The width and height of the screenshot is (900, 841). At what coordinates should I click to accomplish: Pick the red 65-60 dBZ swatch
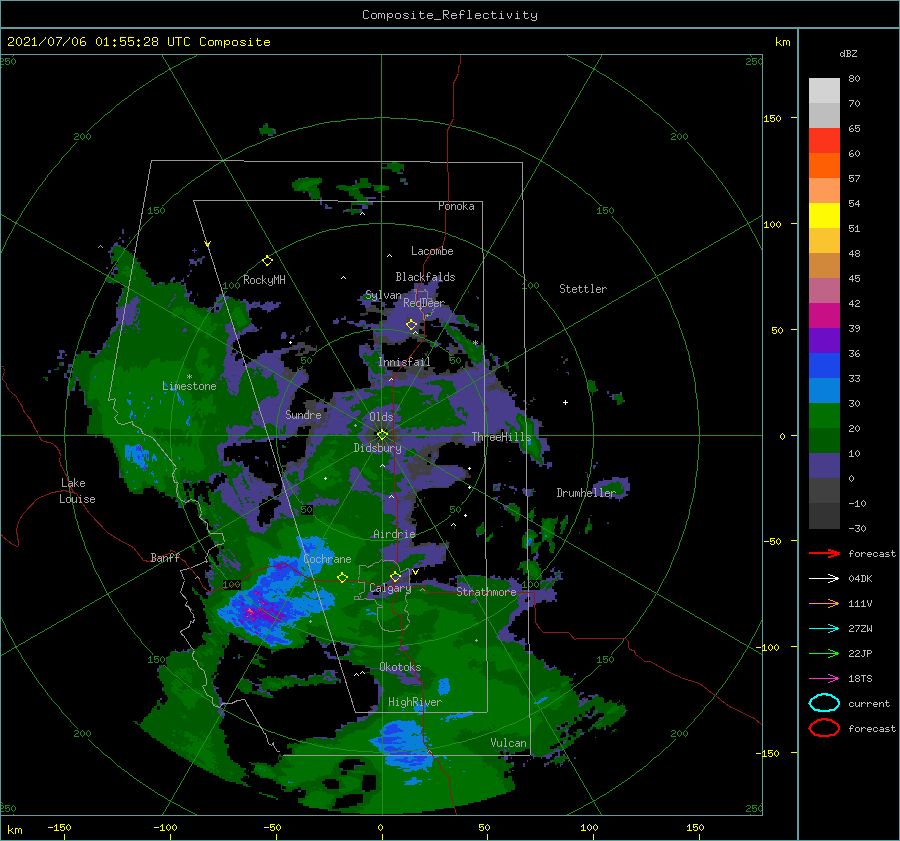point(824,140)
